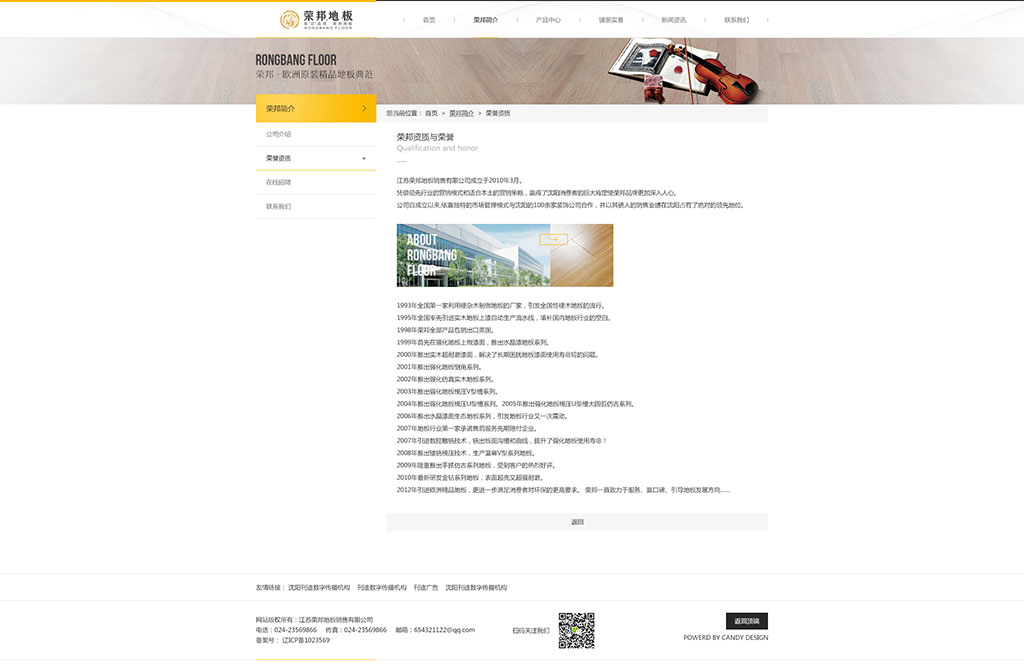Screen dimensions: 1024x668
Task: Click 荣邦简介 in the breadcrumb trail
Action: [x=461, y=114]
